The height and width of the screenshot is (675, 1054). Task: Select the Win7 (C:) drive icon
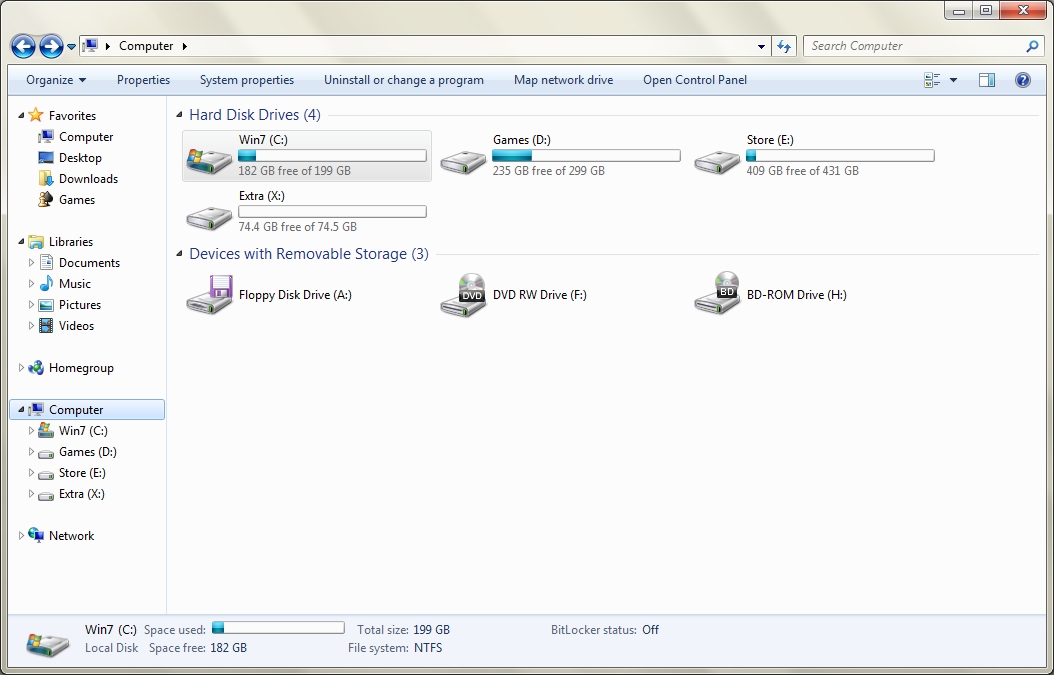tap(209, 160)
